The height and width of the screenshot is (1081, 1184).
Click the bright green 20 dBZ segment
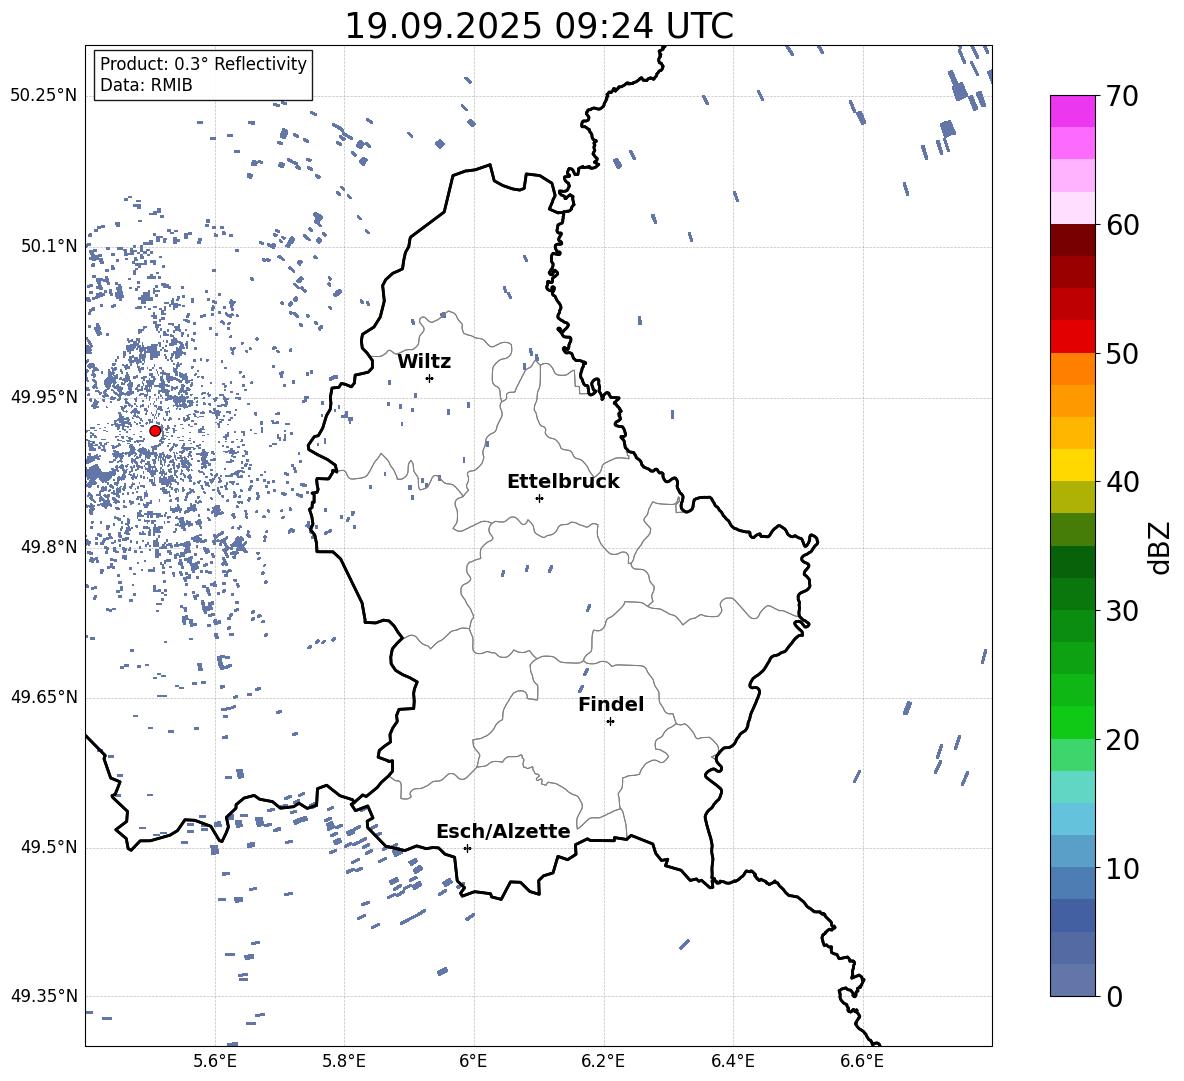[1072, 722]
